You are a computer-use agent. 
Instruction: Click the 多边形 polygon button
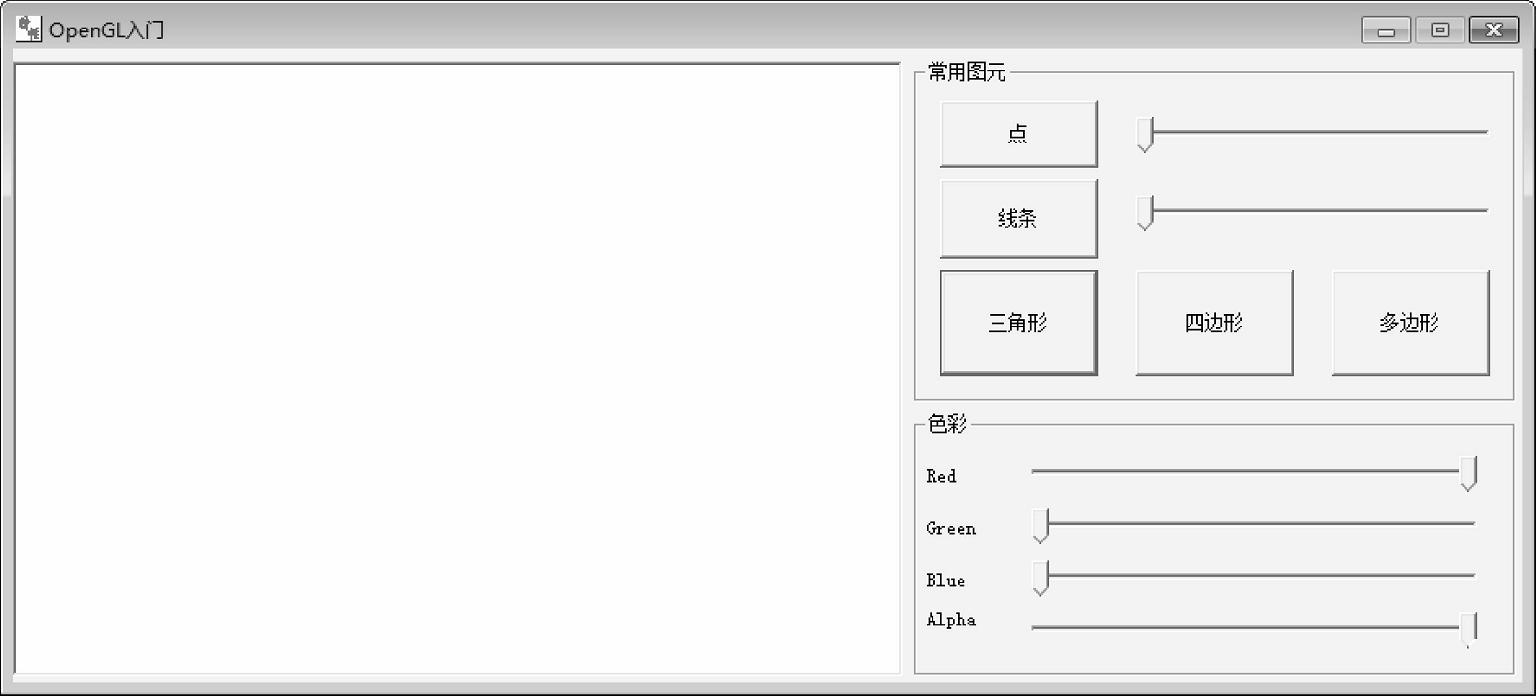tap(1410, 322)
